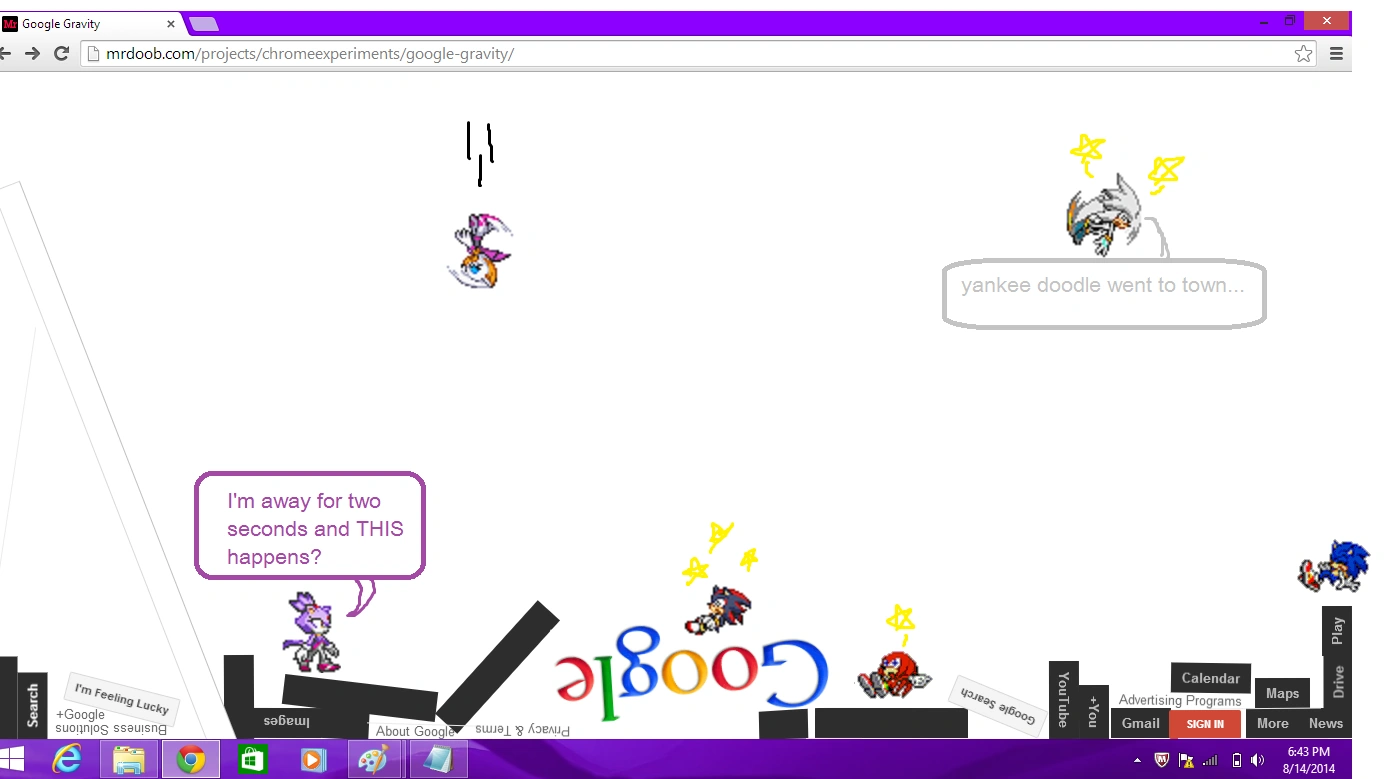Select the Google Gravity tab
The width and height of the screenshot is (1387, 779).
[x=90, y=24]
